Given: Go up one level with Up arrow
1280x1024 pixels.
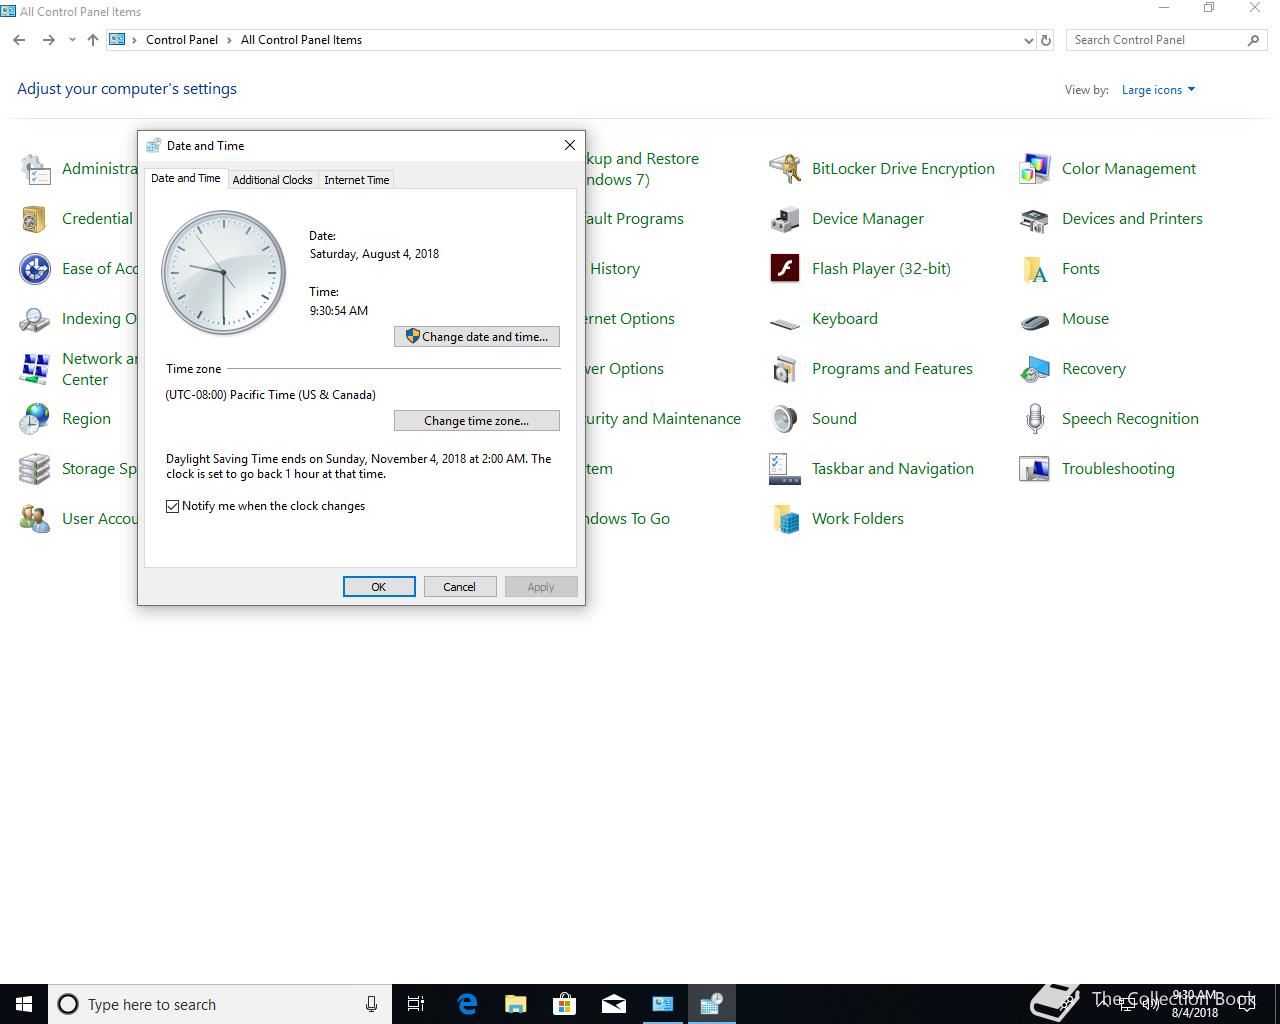Looking at the screenshot, I should coord(93,40).
